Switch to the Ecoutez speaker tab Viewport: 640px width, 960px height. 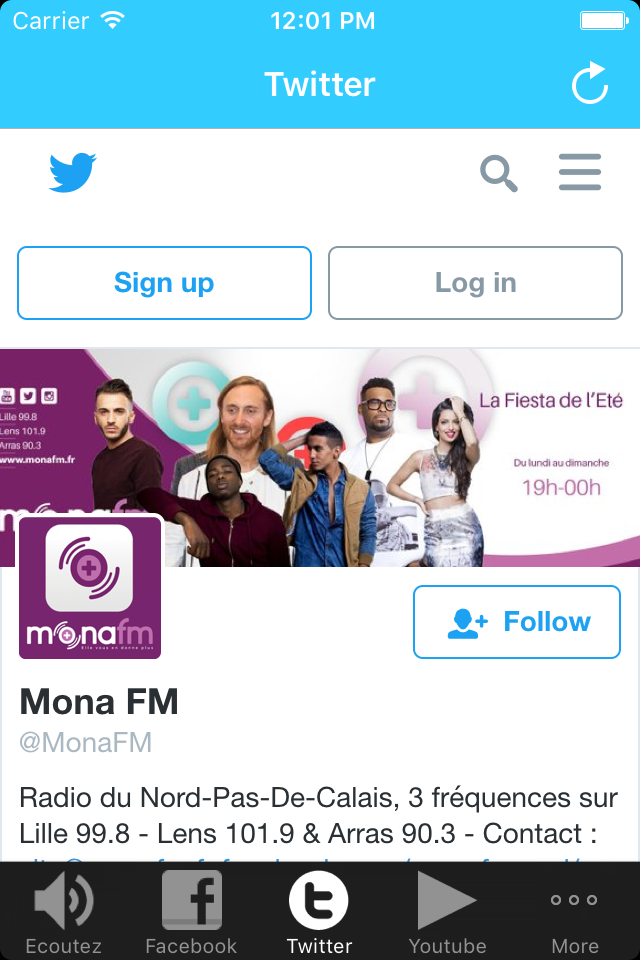[x=64, y=912]
